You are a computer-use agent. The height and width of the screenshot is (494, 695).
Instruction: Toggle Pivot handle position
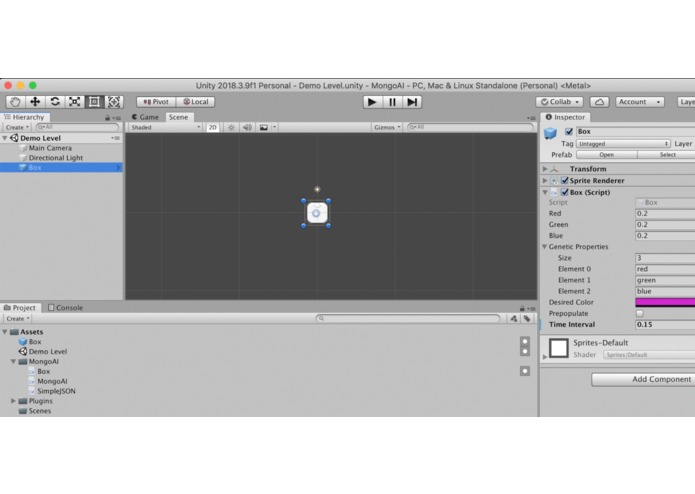[x=156, y=102]
